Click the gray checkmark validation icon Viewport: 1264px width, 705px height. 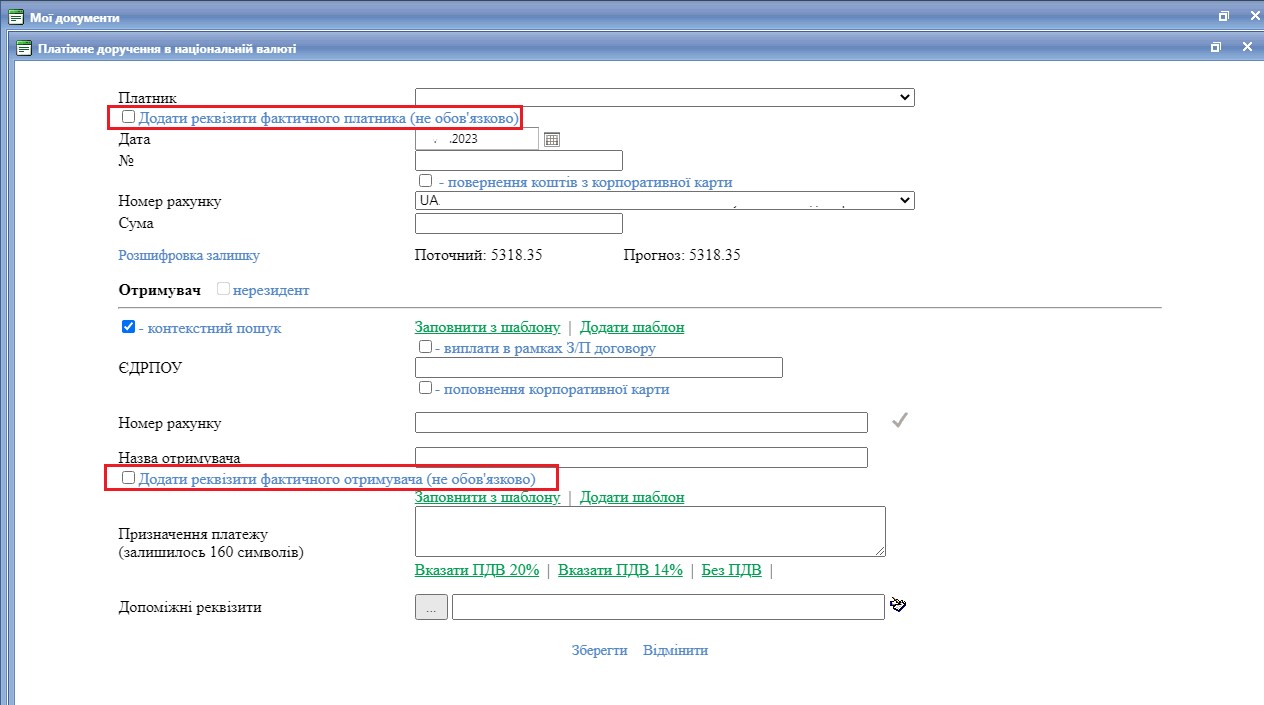point(899,421)
